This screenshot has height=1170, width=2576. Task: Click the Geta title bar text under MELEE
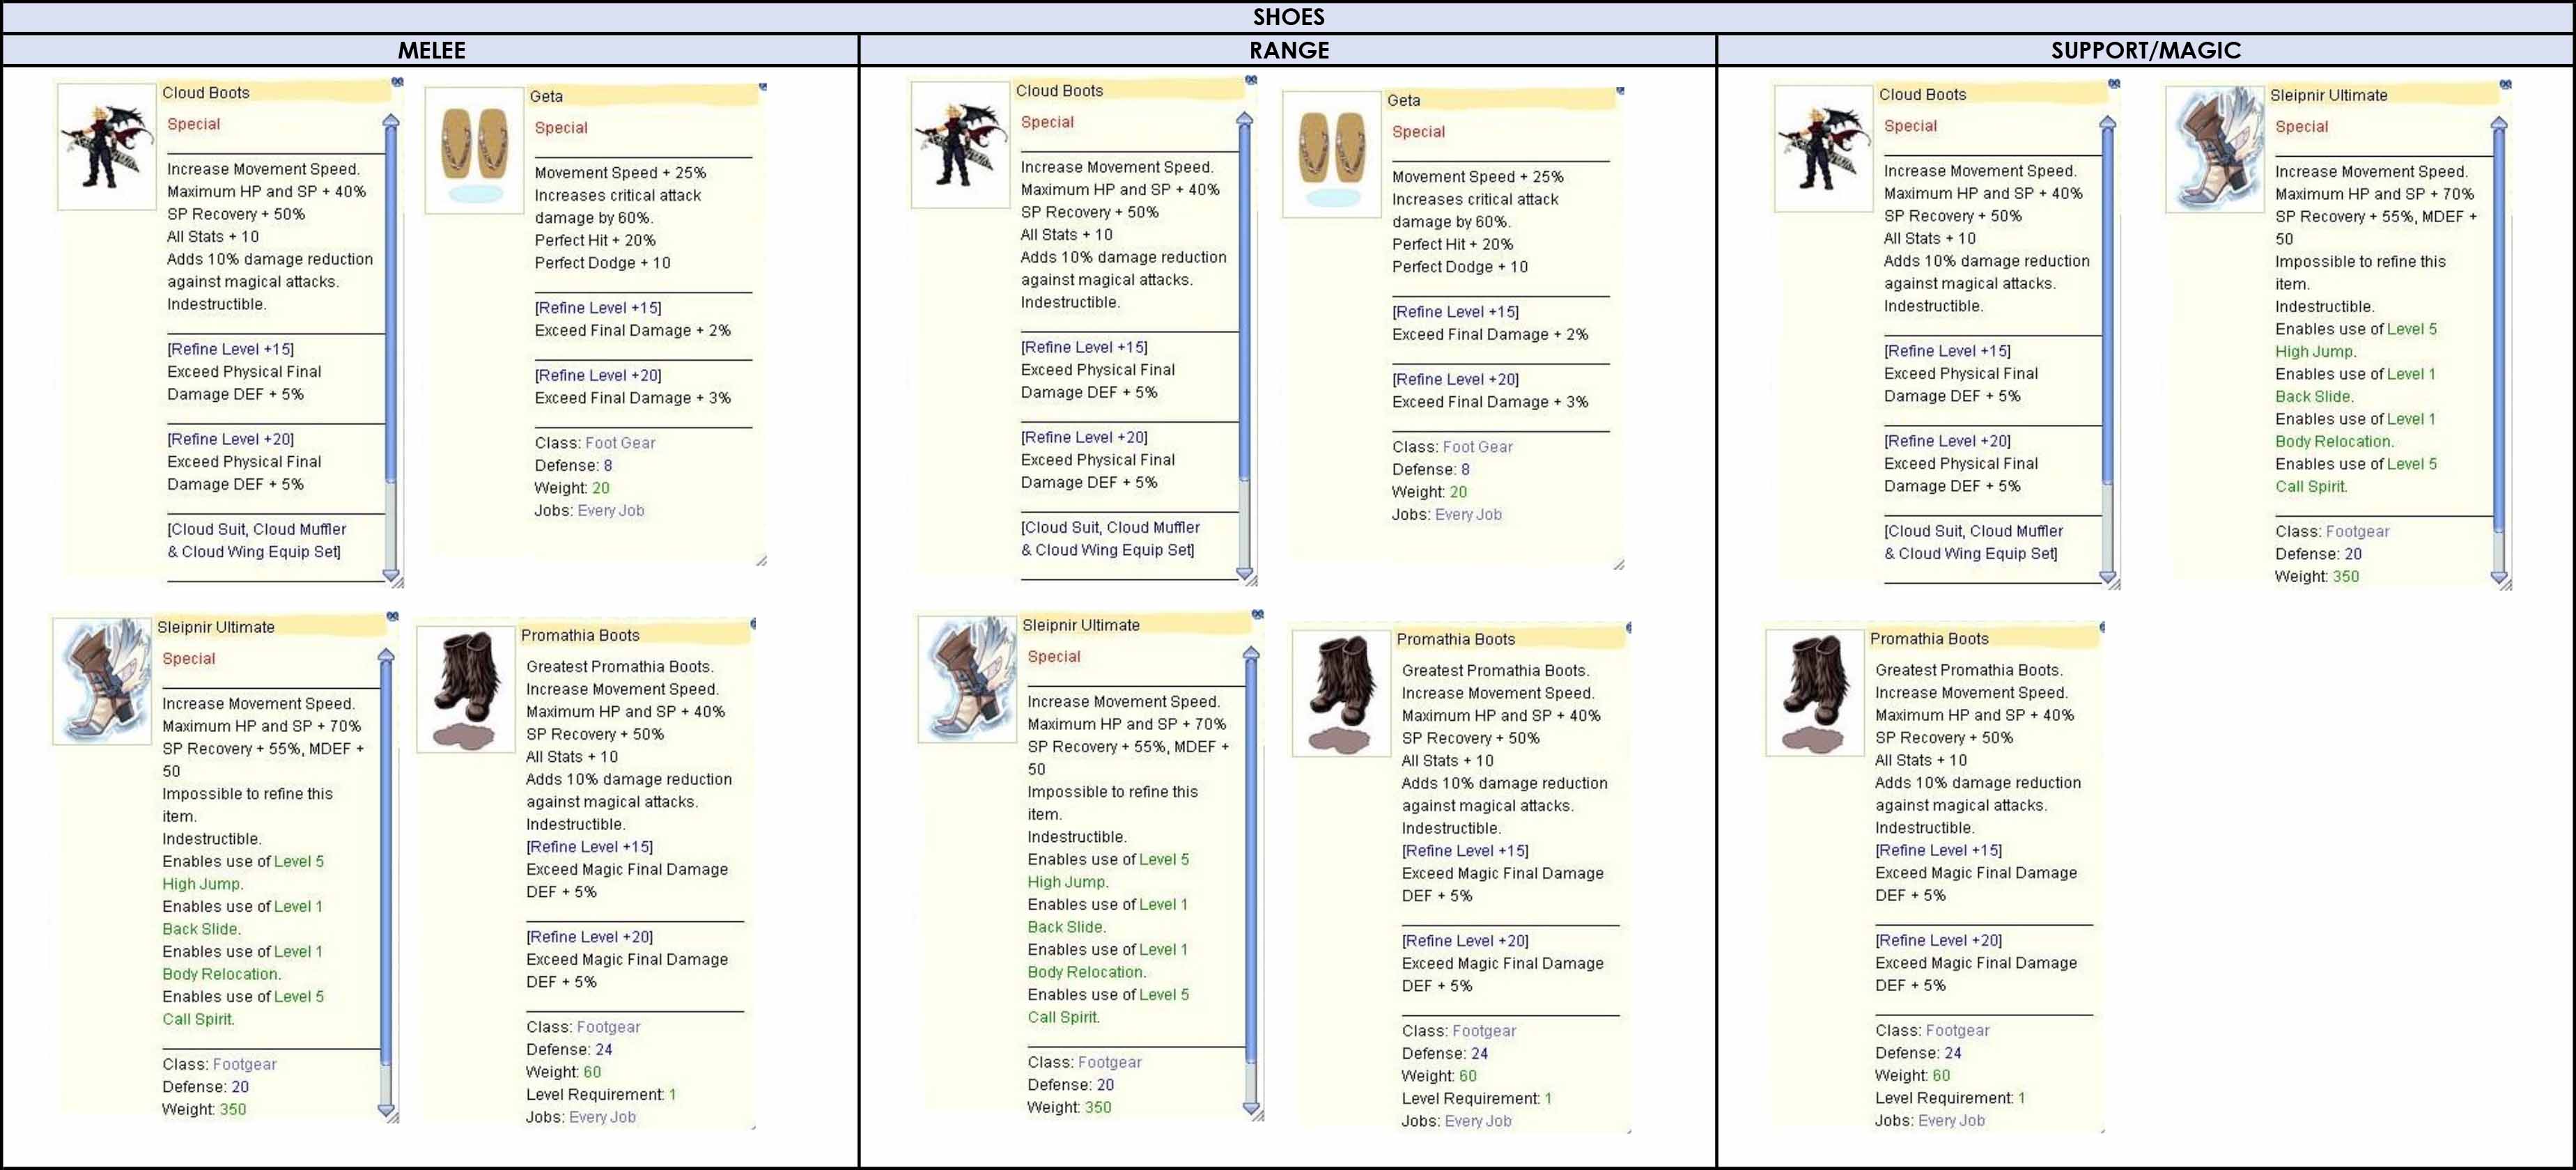pos(546,96)
